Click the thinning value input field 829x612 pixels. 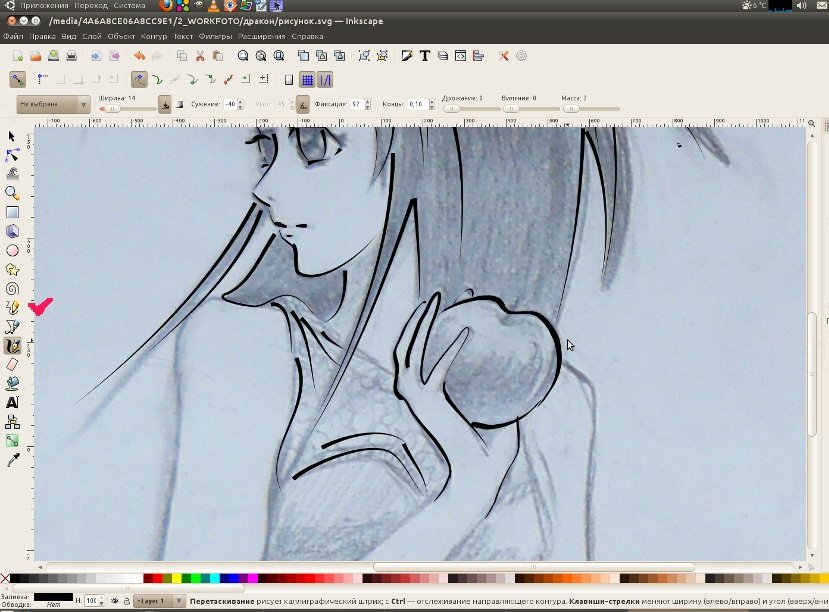point(229,104)
